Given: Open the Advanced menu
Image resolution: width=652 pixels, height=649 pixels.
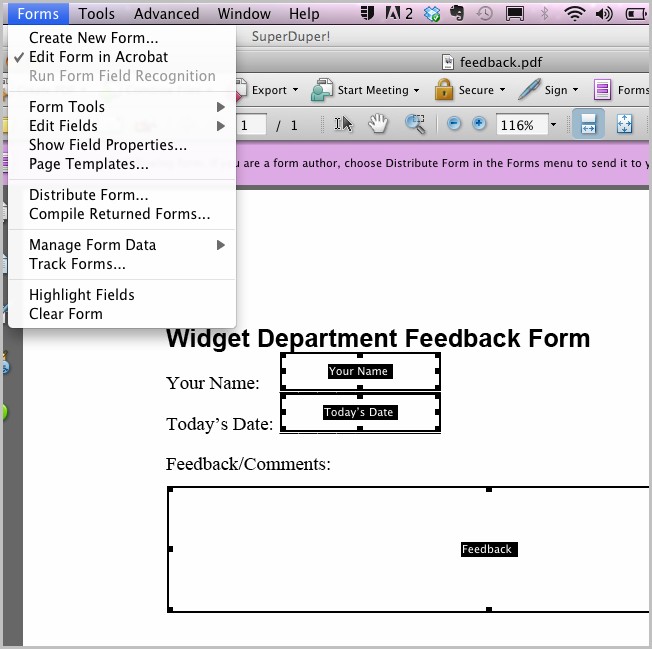Looking at the screenshot, I should click(166, 14).
